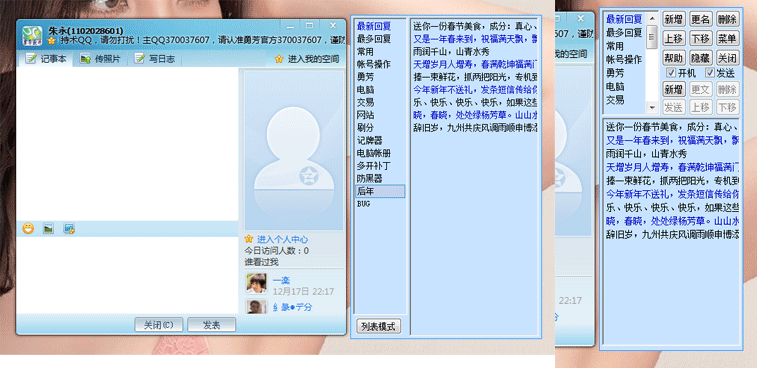
Task: Click the up arrow on the category list scrollbar
Action: click(x=652, y=18)
